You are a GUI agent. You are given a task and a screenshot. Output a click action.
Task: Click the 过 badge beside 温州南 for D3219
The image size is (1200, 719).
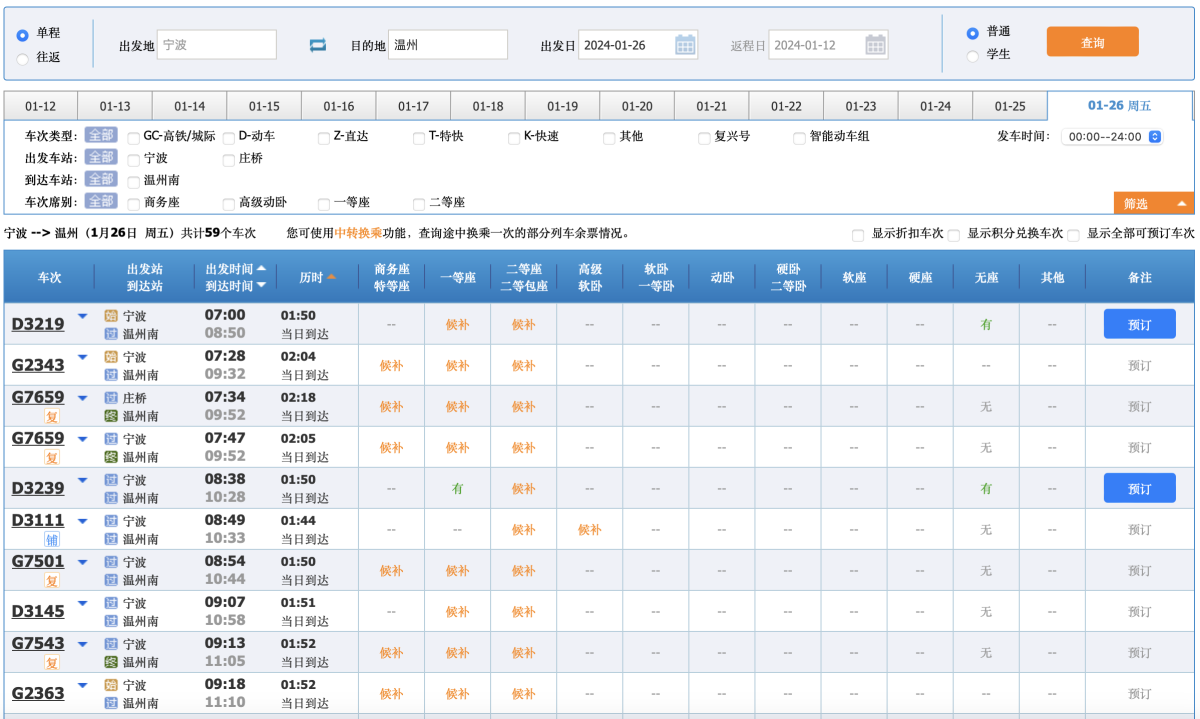coord(112,334)
